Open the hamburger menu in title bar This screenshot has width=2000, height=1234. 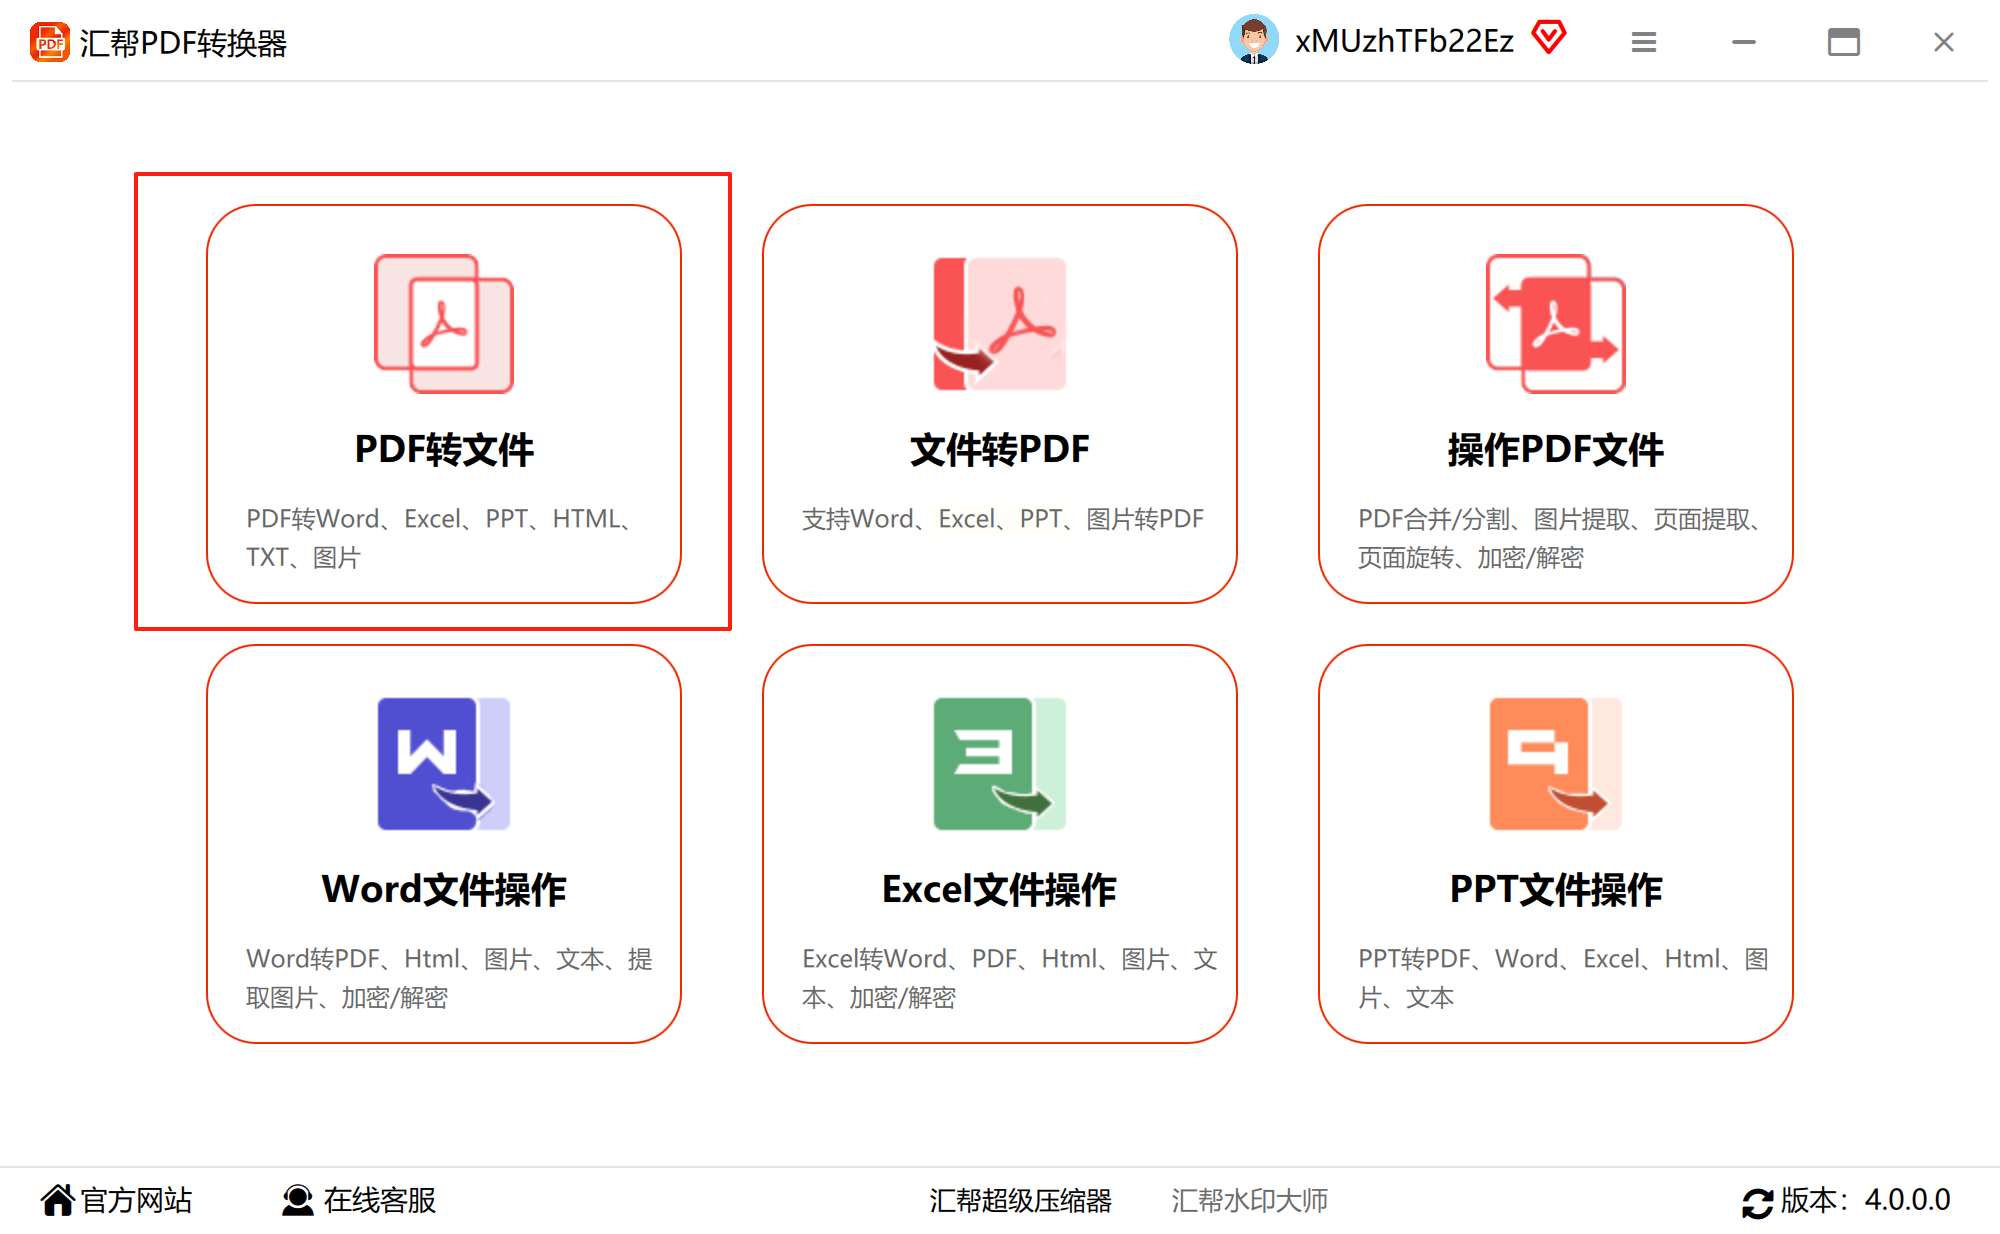pos(1643,42)
